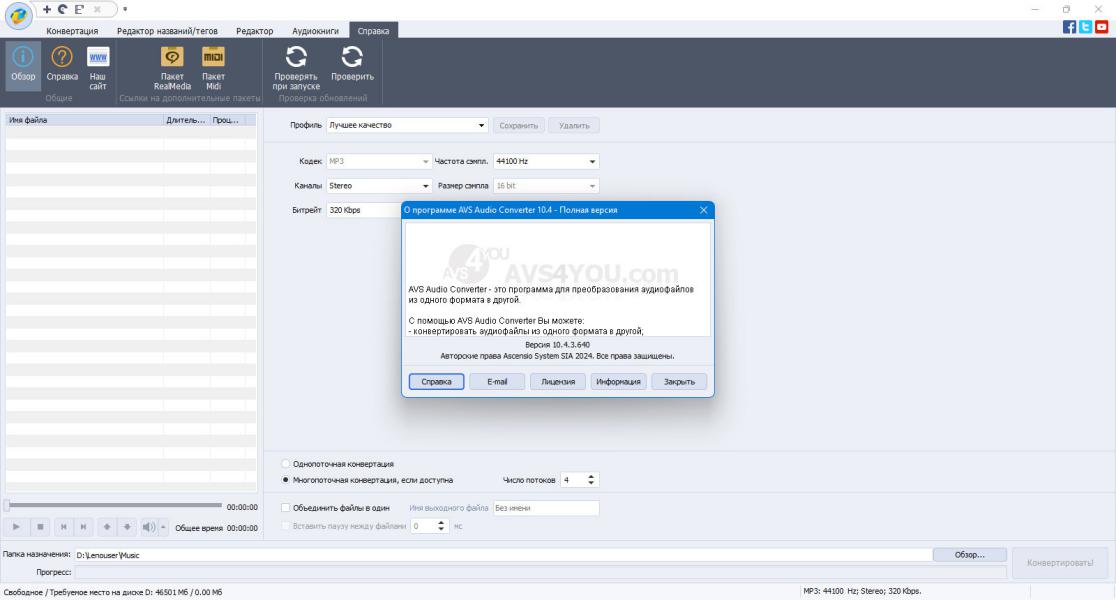The width and height of the screenshot is (1116, 600).
Task: Select Однопоточная конвертация radio button
Action: 285,463
